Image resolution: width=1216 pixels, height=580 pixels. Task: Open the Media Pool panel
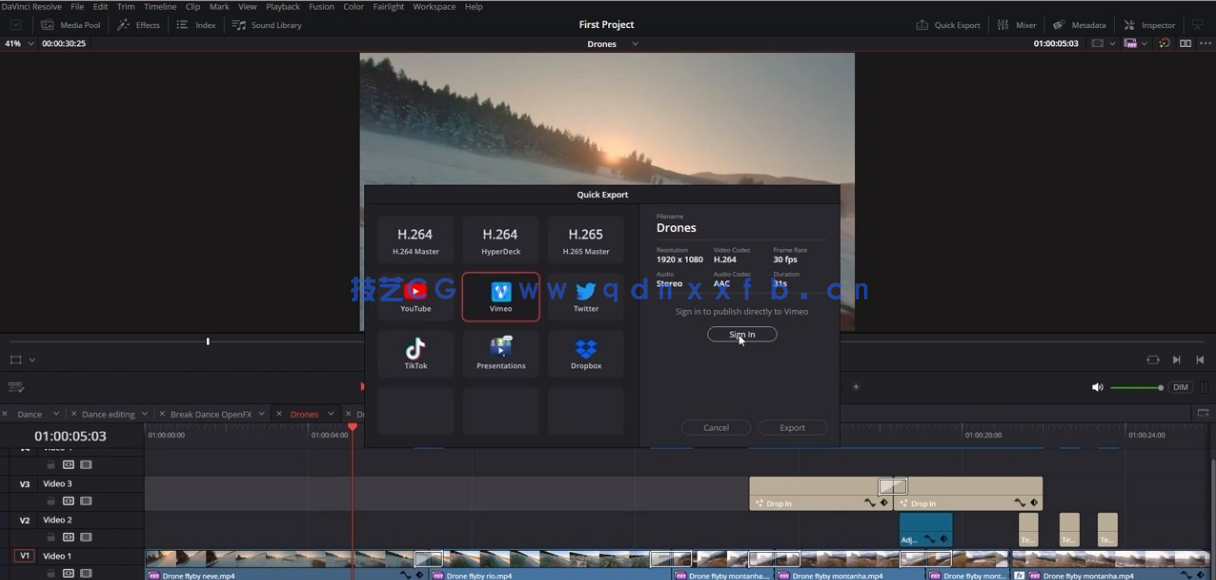pyautogui.click(x=71, y=25)
